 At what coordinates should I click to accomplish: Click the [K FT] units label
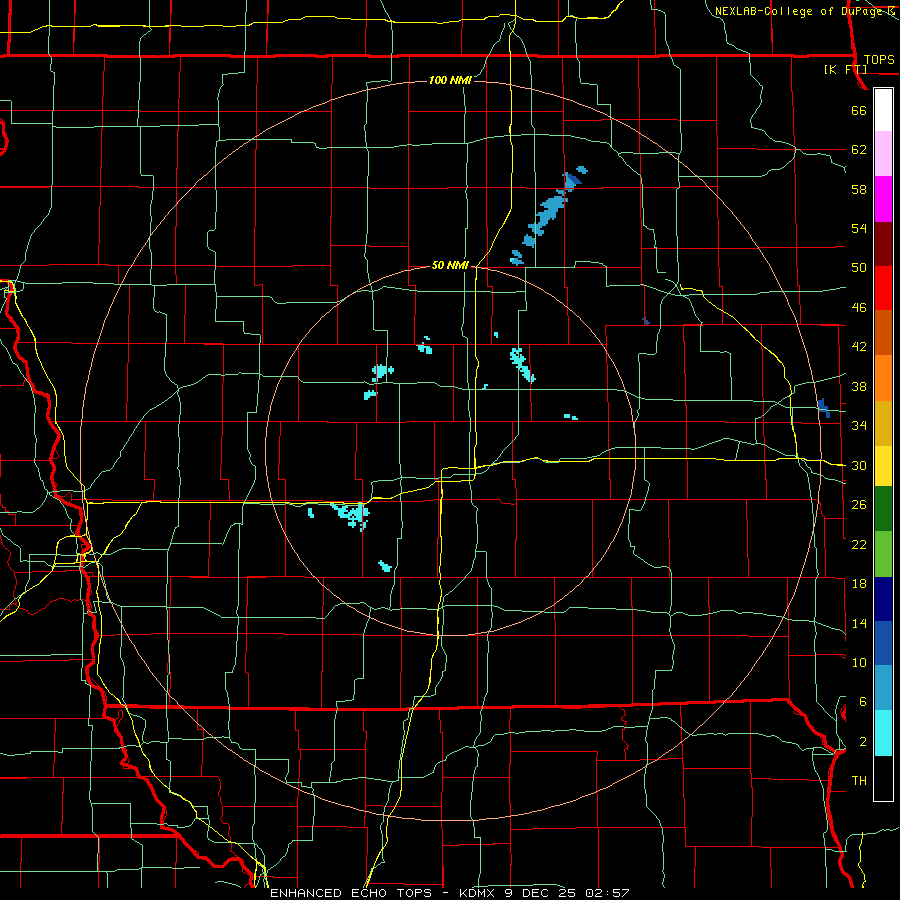pyautogui.click(x=845, y=69)
